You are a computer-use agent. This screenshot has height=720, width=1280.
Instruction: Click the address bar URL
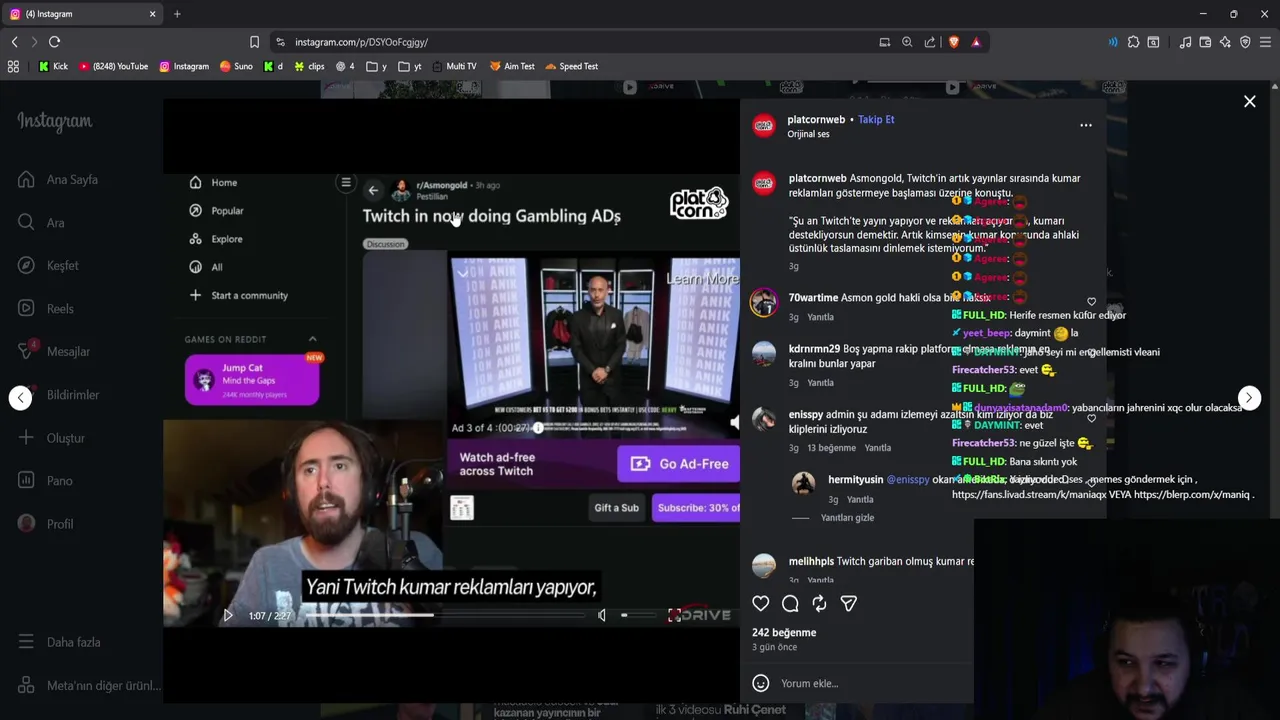(361, 42)
